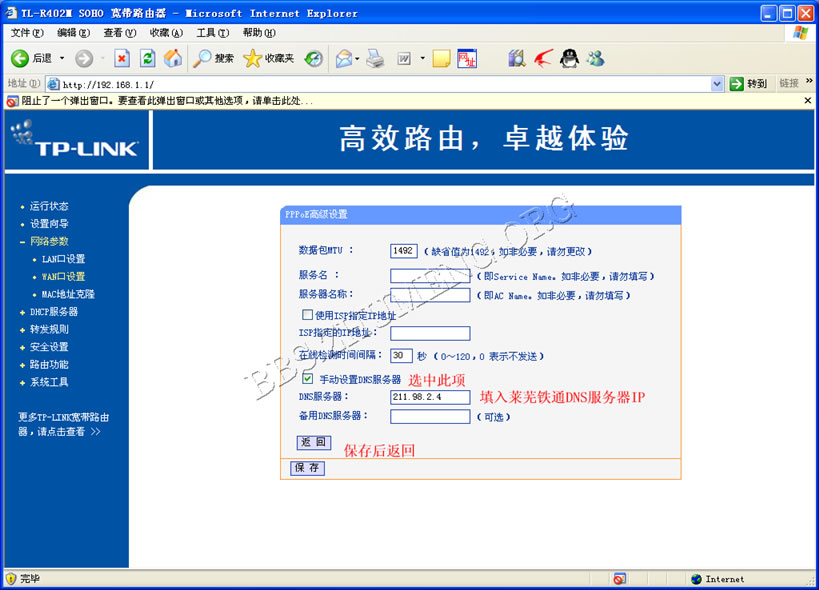
Task: Click the Edit with Word toolbar icon
Action: pyautogui.click(x=404, y=58)
